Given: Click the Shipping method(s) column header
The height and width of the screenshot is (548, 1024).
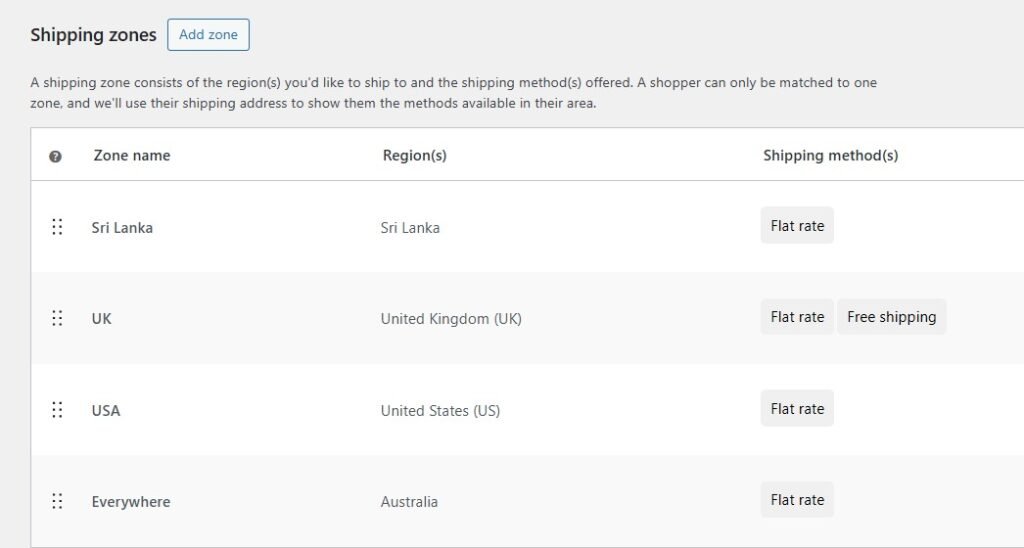Looking at the screenshot, I should [x=830, y=156].
